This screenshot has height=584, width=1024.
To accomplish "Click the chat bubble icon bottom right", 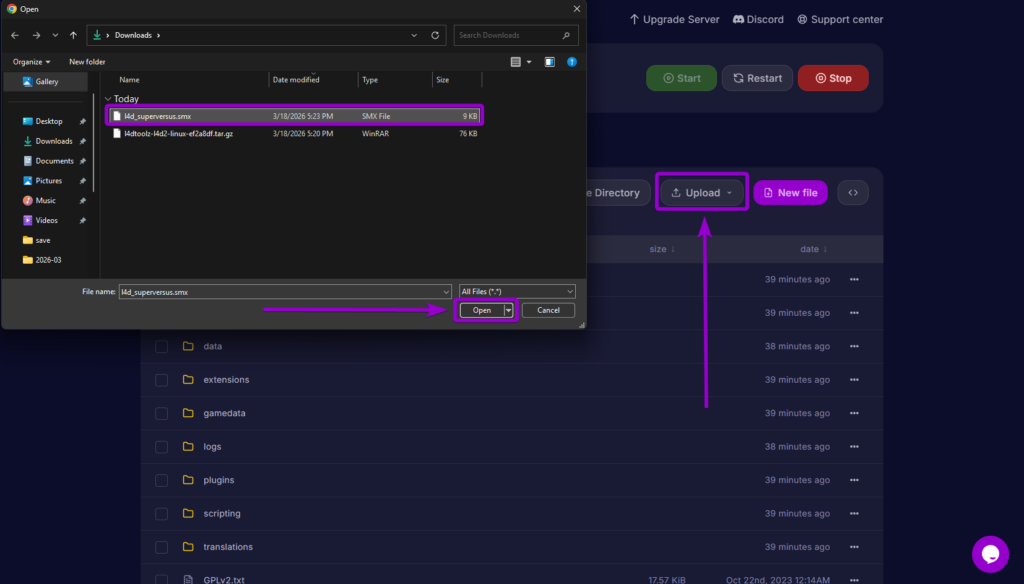I will pyautogui.click(x=990, y=554).
